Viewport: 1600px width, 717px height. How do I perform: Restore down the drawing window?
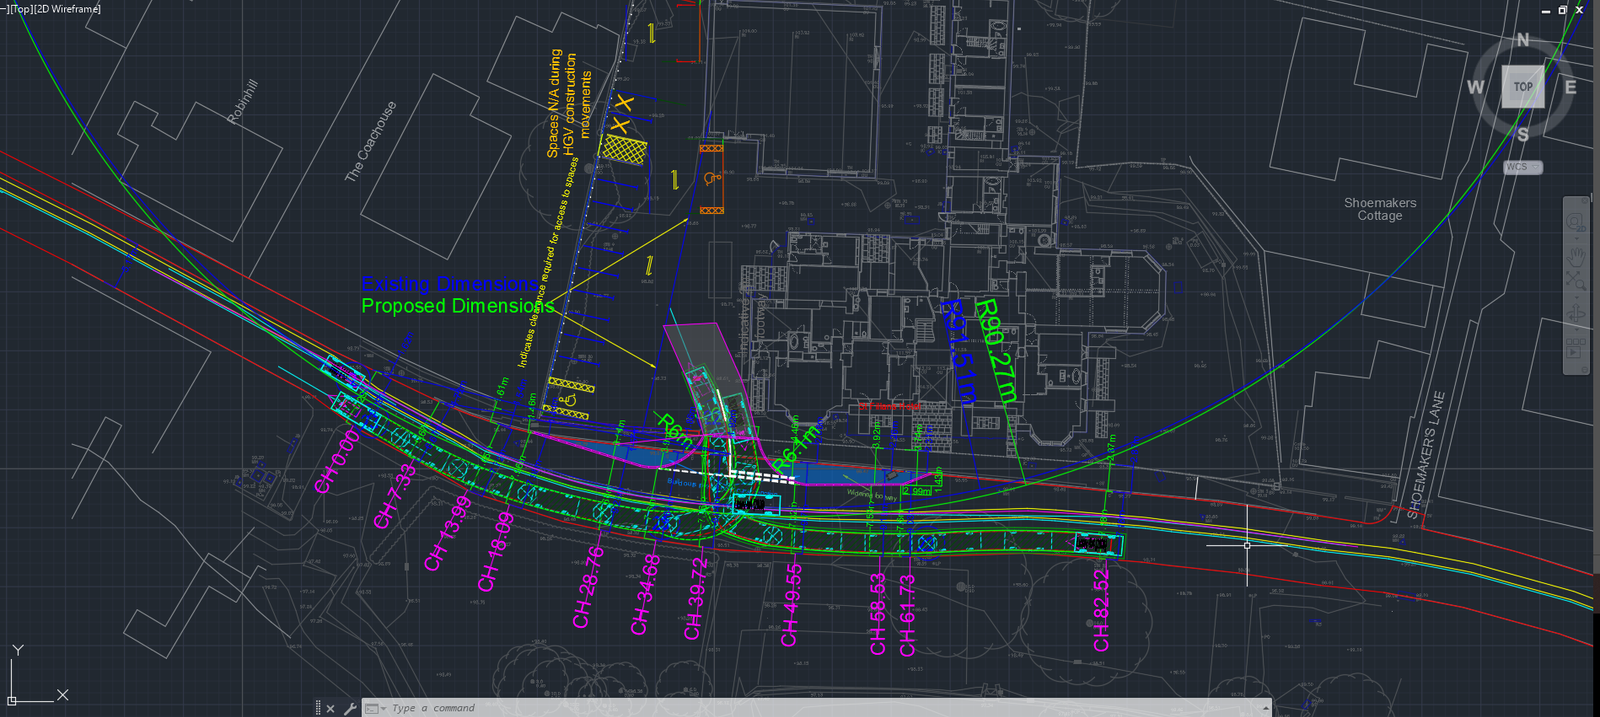[x=1562, y=10]
